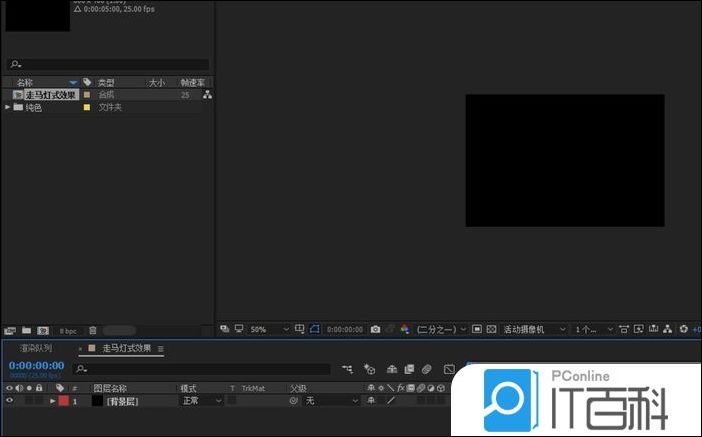Open the 50% magnification dropdown

[270, 328]
